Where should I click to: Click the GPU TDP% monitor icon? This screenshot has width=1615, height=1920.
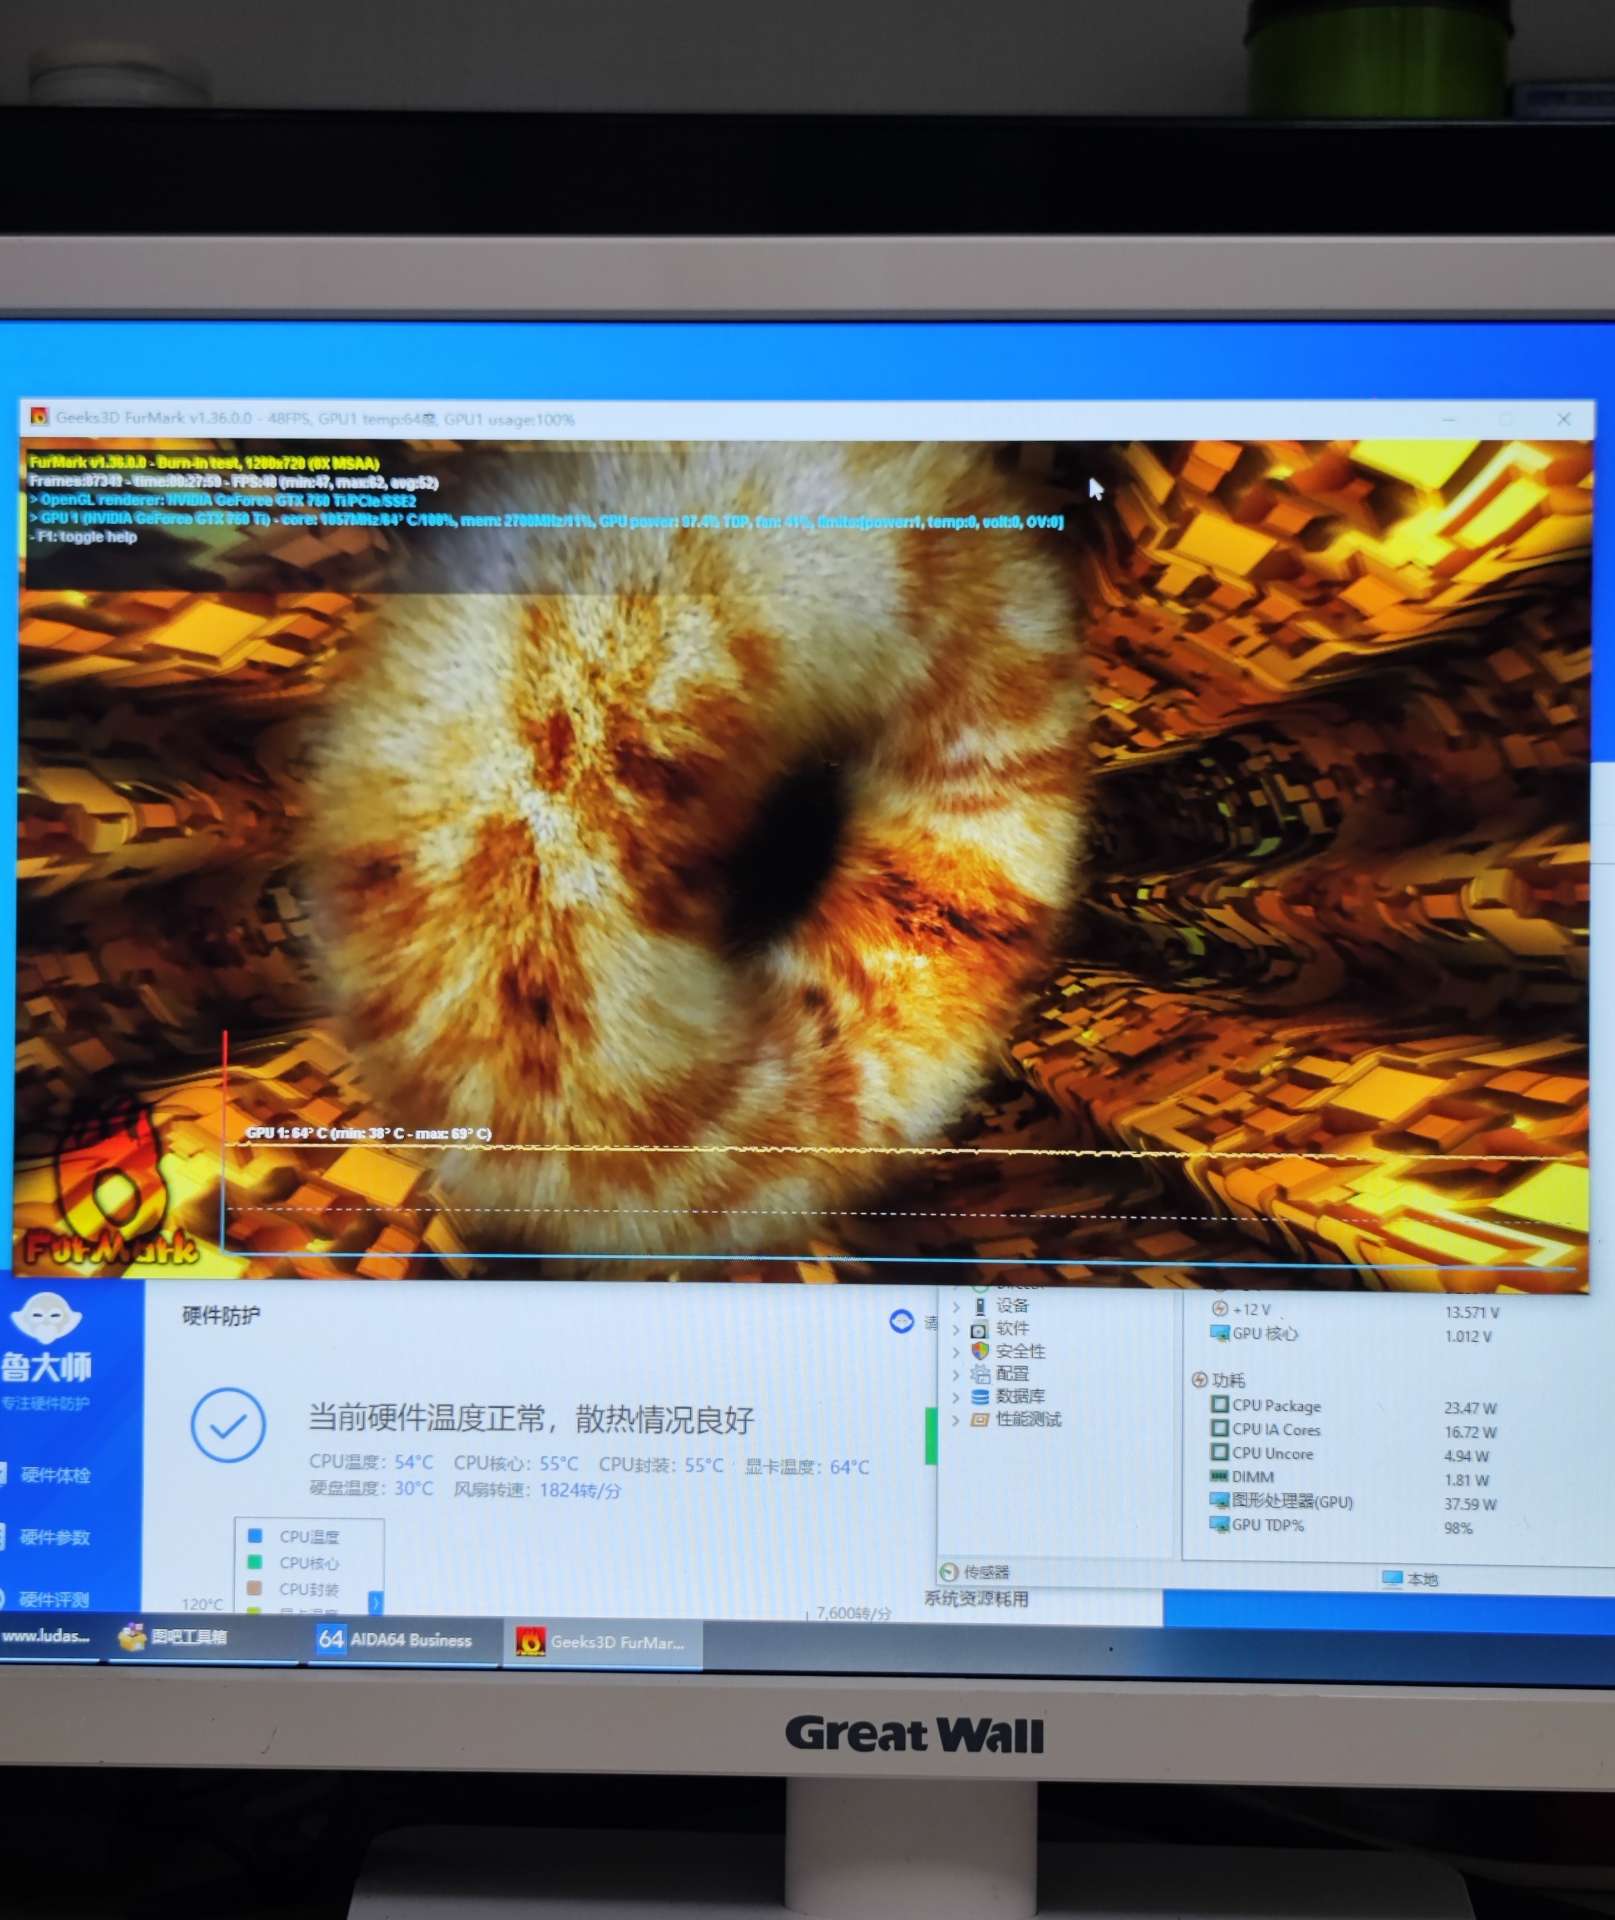click(x=1219, y=1524)
